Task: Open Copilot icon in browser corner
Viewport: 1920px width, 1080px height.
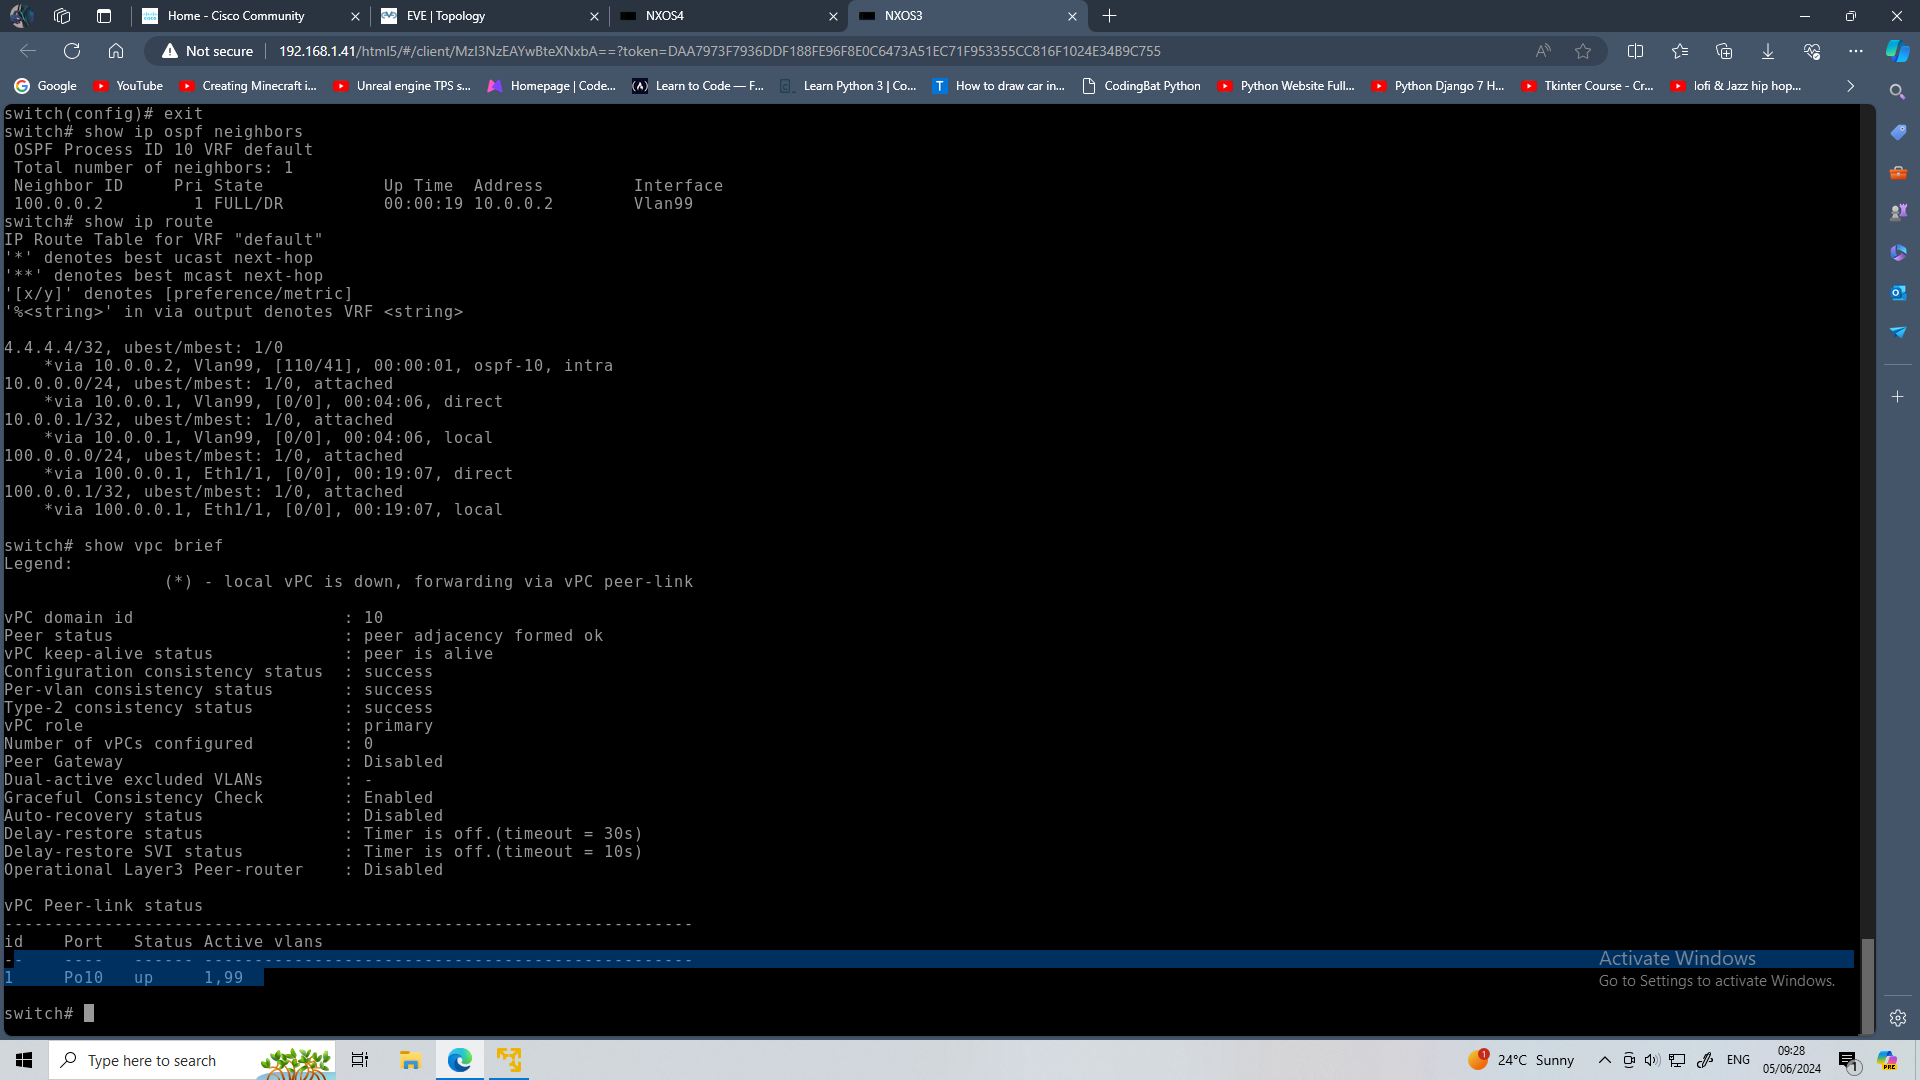Action: coord(1897,51)
